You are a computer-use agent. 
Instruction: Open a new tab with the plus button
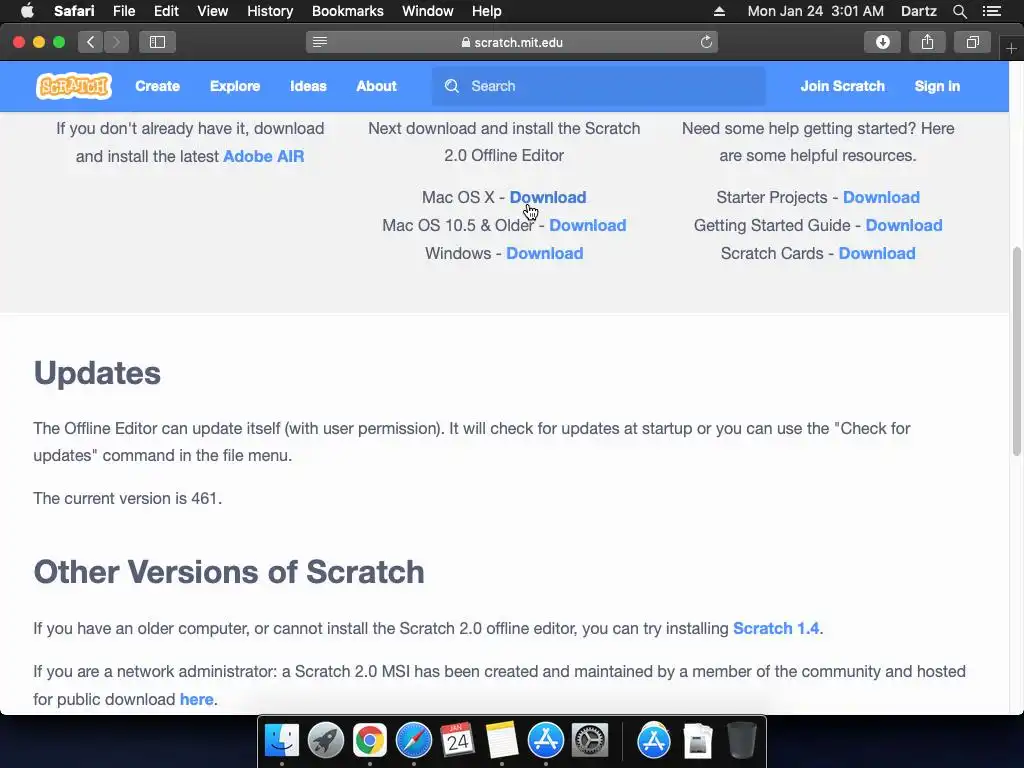point(1011,49)
